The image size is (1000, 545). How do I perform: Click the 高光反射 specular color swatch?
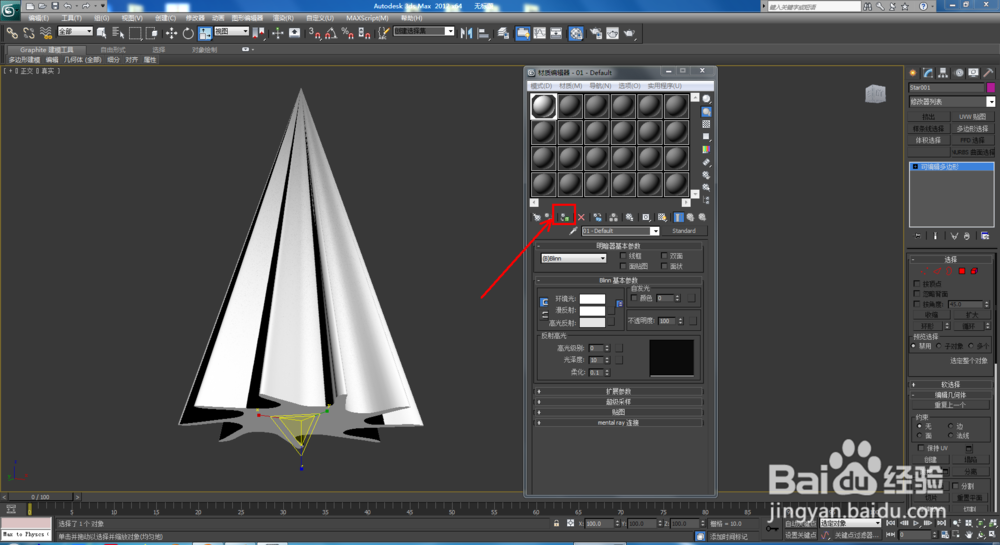(592, 323)
